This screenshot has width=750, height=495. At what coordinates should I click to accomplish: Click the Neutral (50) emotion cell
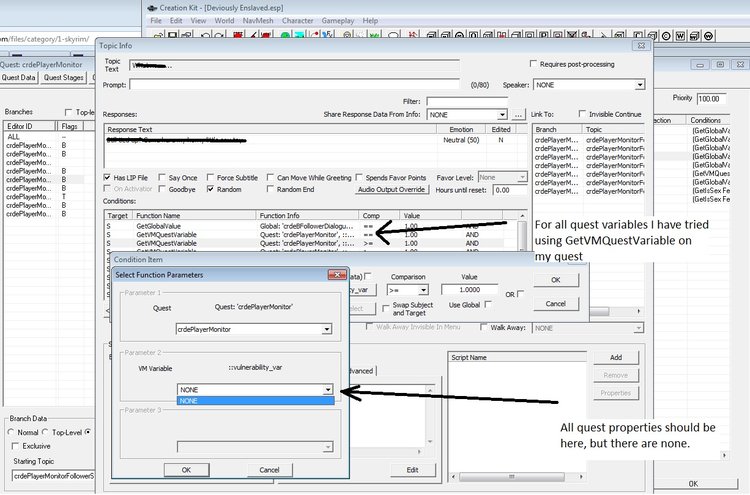tap(461, 140)
